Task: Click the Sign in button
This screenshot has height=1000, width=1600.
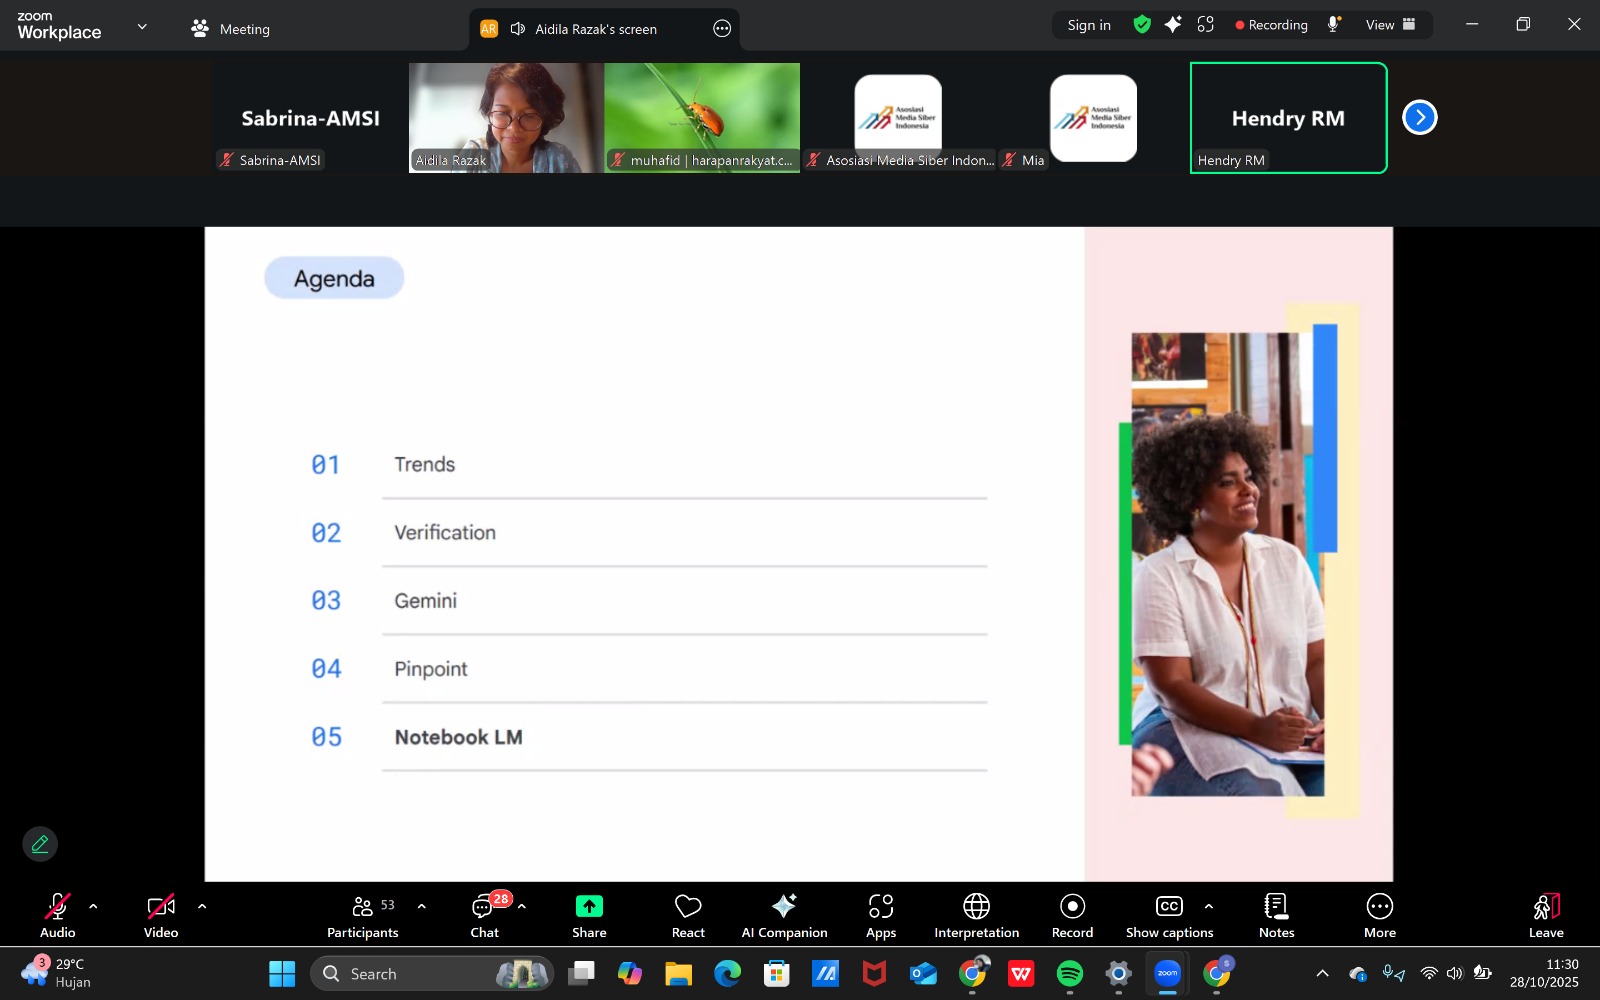Action: (1088, 25)
